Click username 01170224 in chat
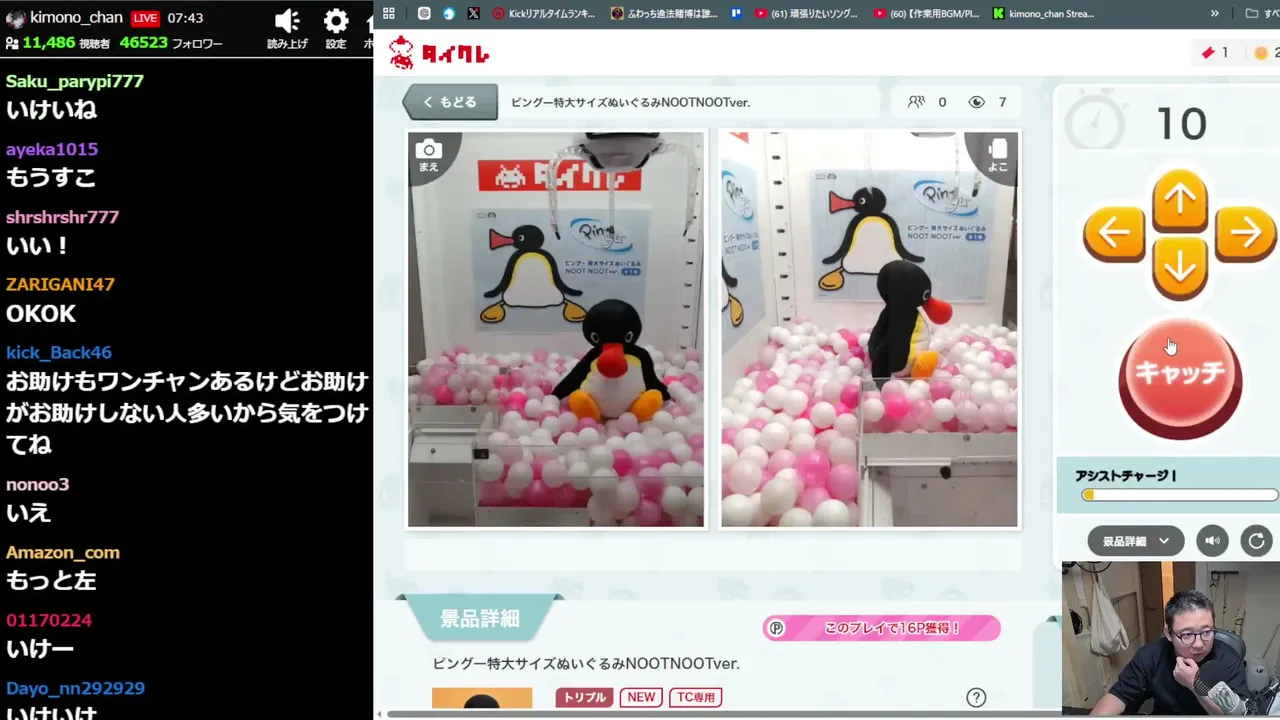Viewport: 1280px width, 720px height. click(49, 620)
